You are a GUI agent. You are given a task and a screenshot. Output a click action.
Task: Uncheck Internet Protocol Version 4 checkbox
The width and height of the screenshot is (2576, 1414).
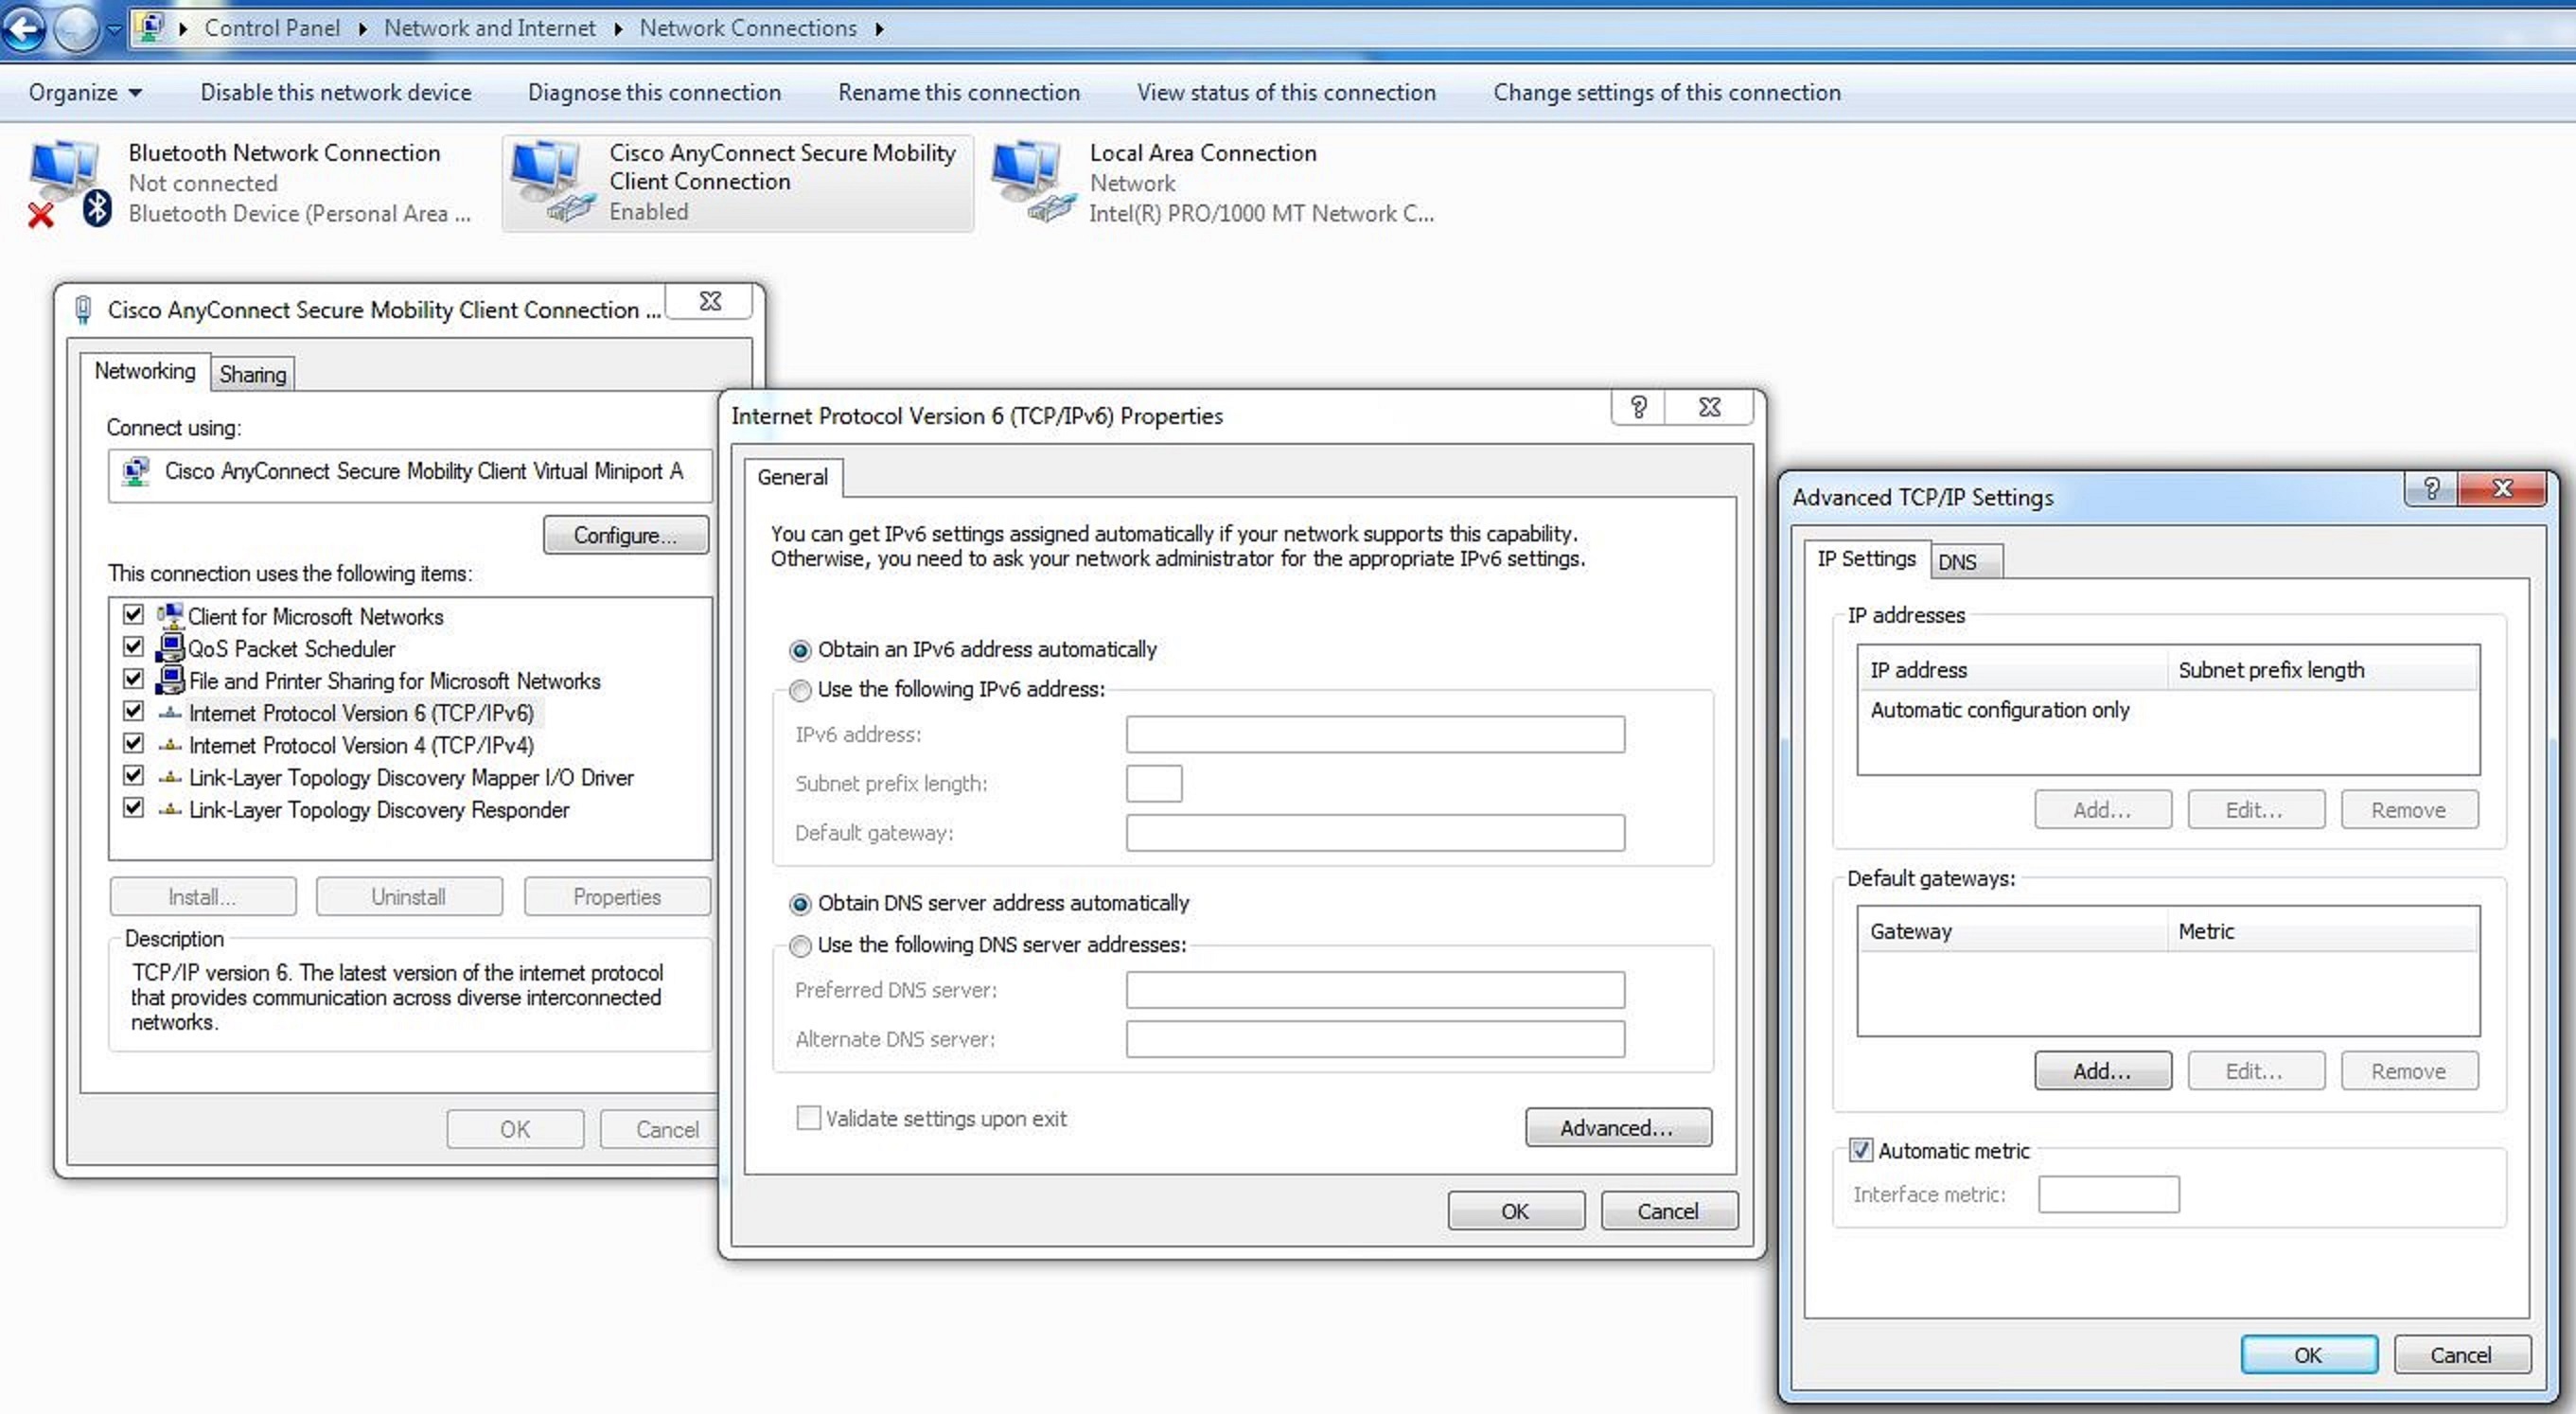133,743
